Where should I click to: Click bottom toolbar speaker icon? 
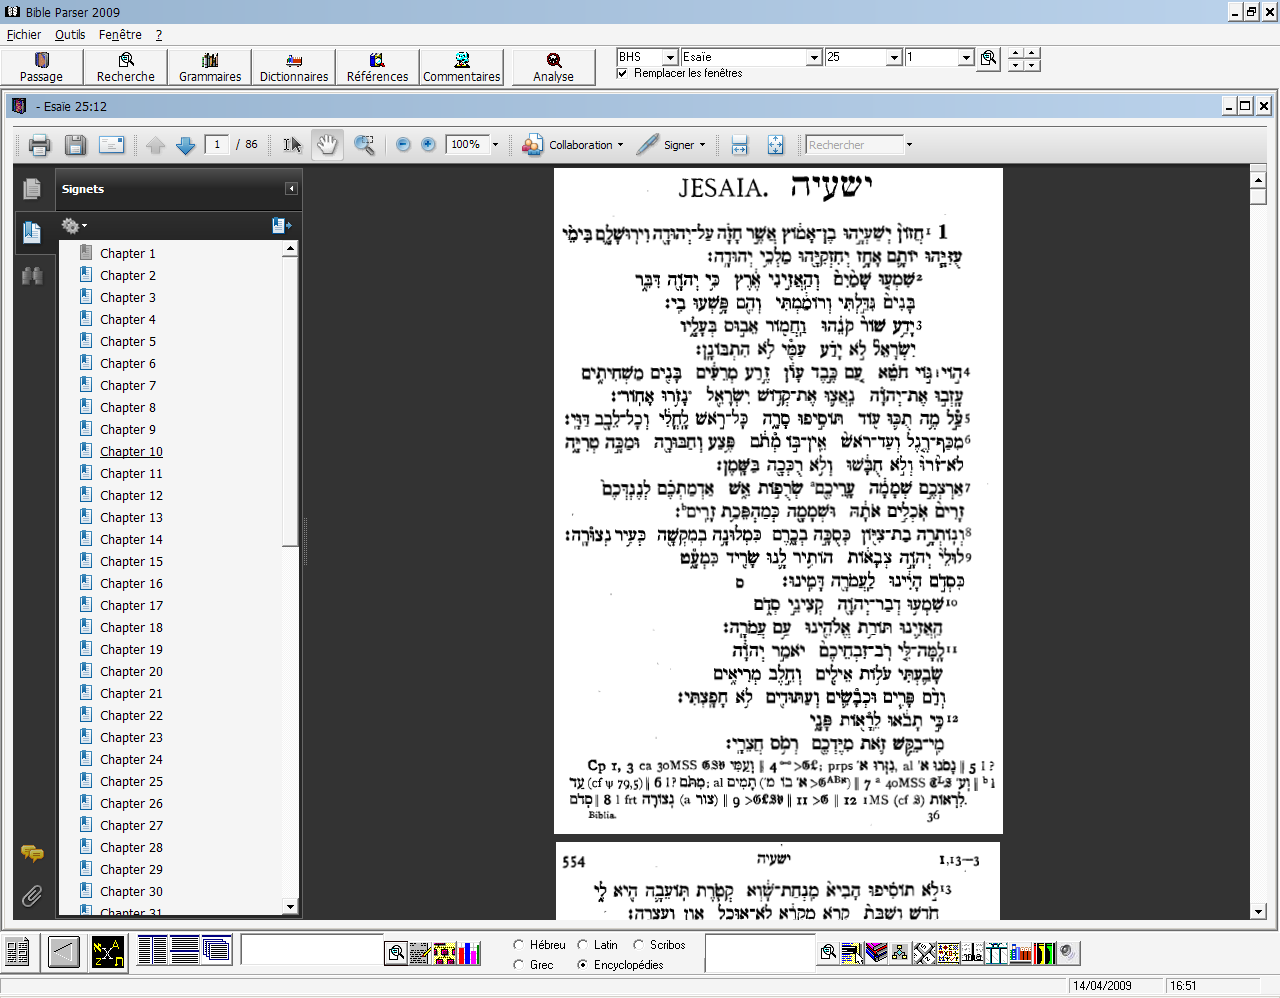pyautogui.click(x=1068, y=952)
